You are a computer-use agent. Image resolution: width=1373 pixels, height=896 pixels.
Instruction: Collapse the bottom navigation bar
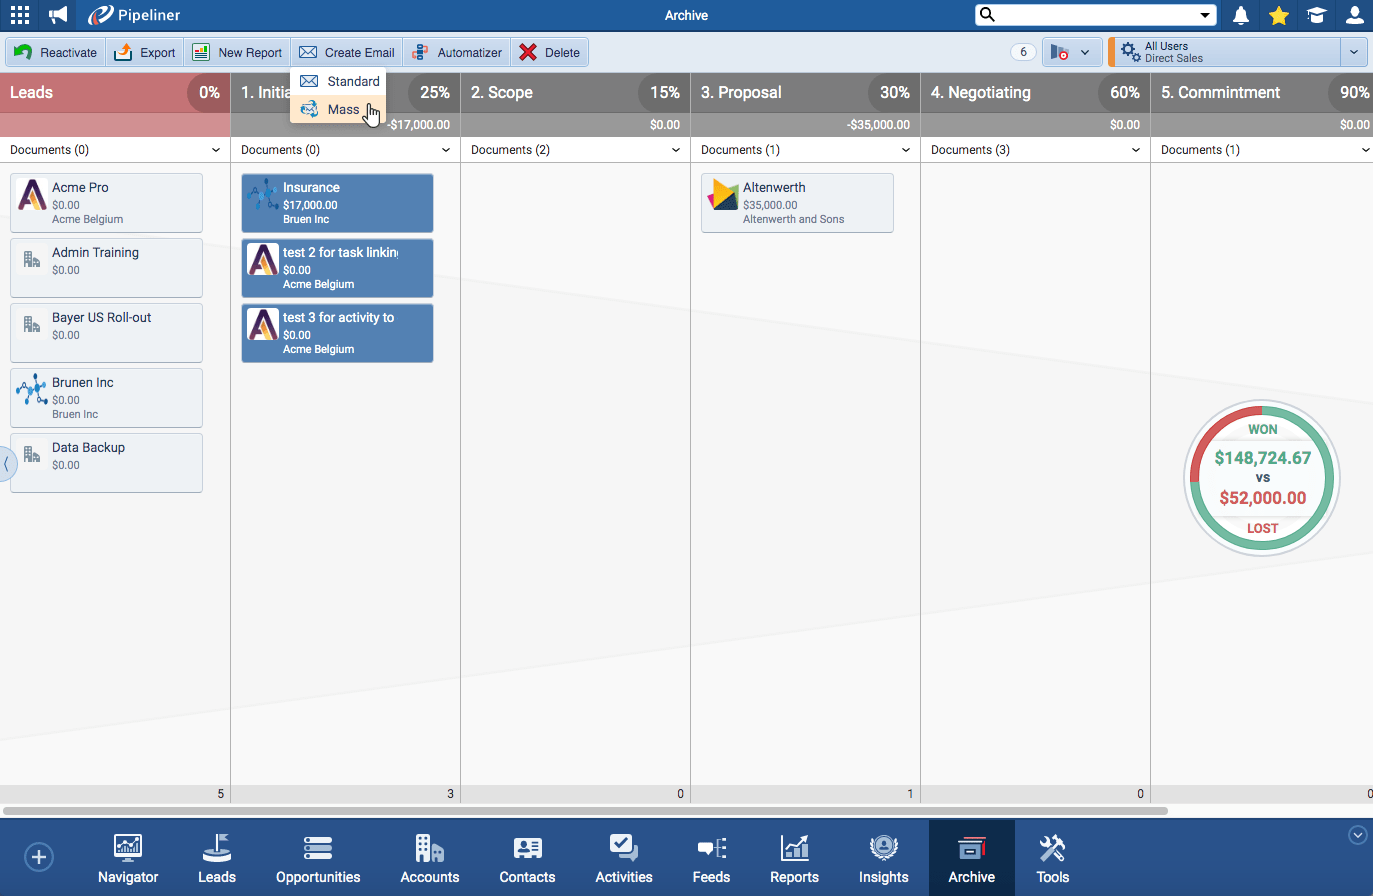(x=1357, y=835)
